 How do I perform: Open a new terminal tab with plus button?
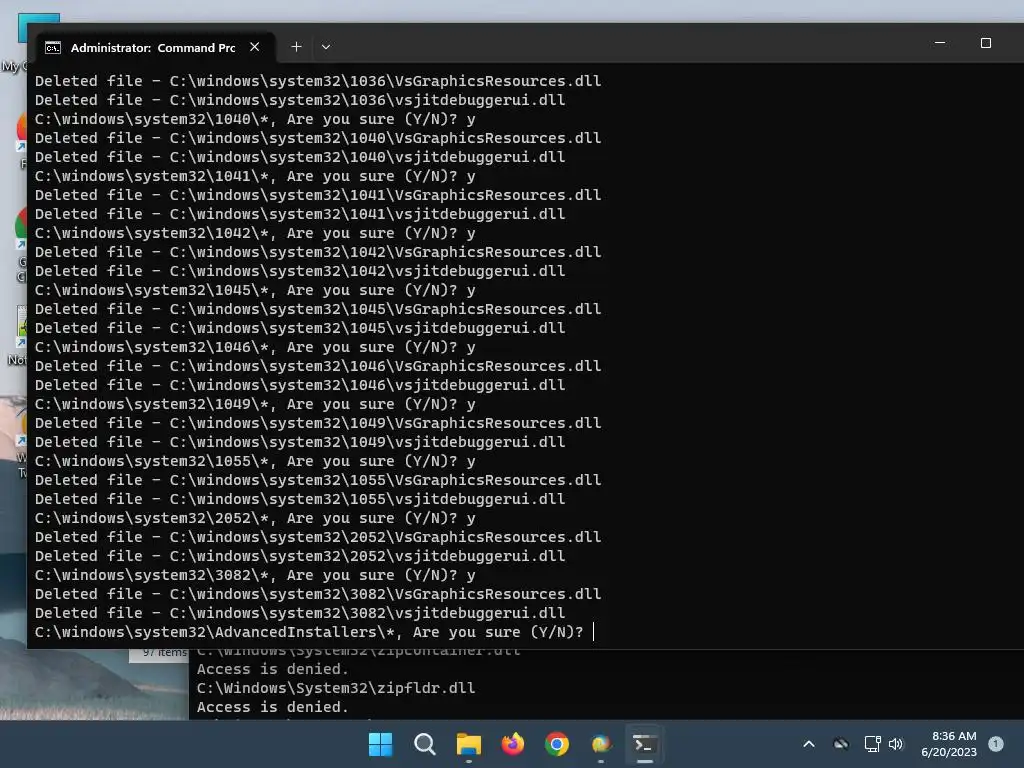pyautogui.click(x=296, y=47)
